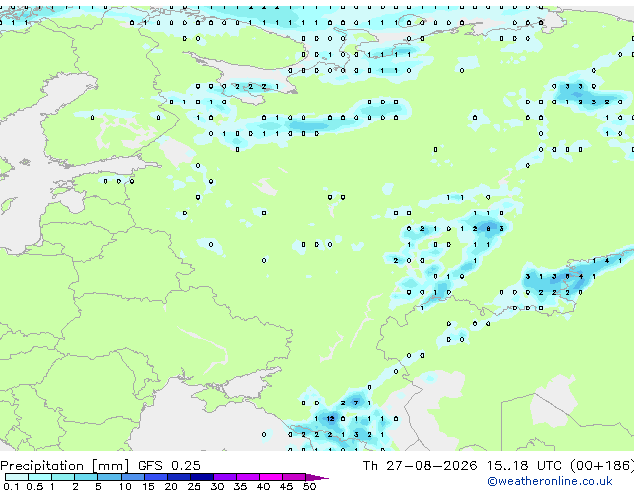Click the 45–50 mm deep magenta legend swatch
Image resolution: width=634 pixels, height=490 pixels.
(x=294, y=477)
